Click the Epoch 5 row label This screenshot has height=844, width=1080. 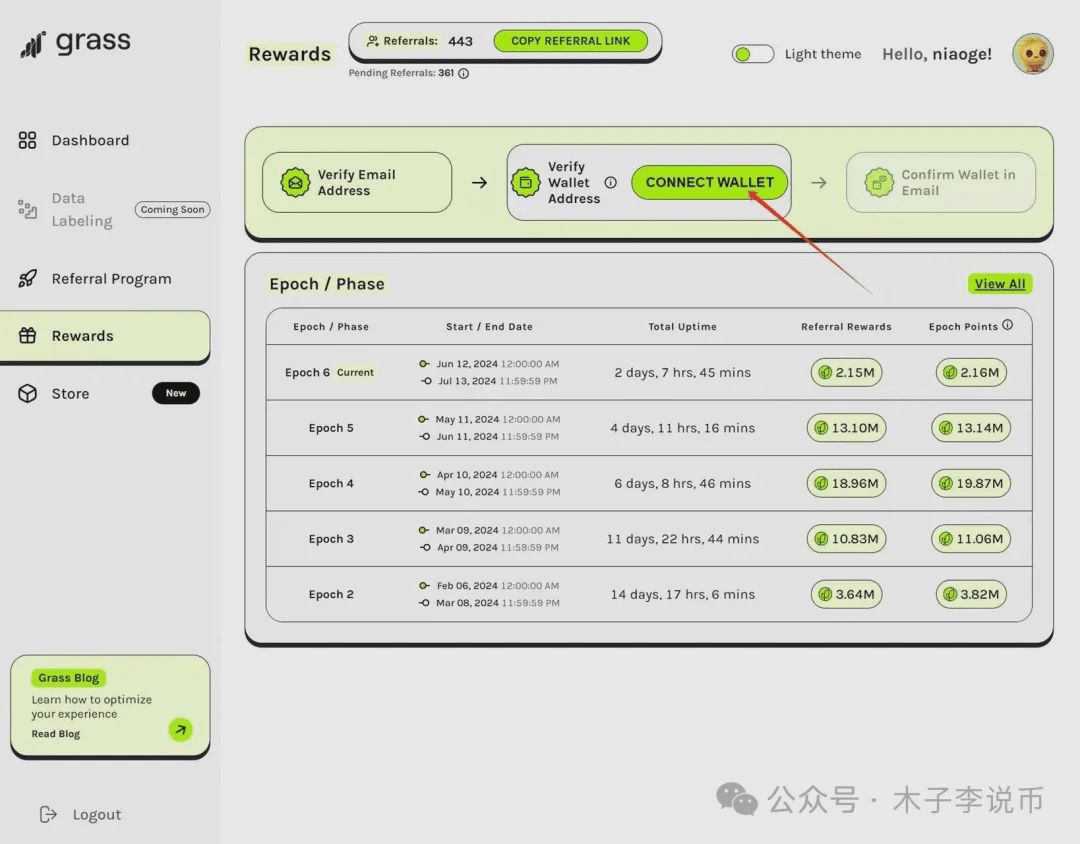(x=331, y=428)
